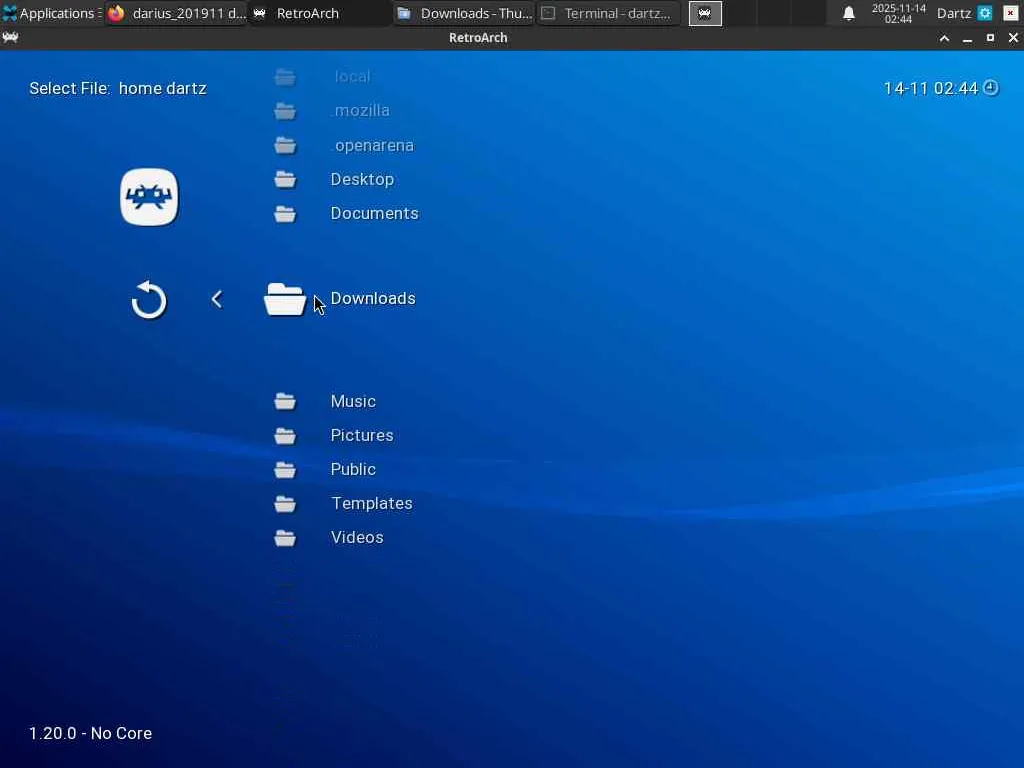
Task: Open the Downloads folder entry
Action: tap(373, 298)
